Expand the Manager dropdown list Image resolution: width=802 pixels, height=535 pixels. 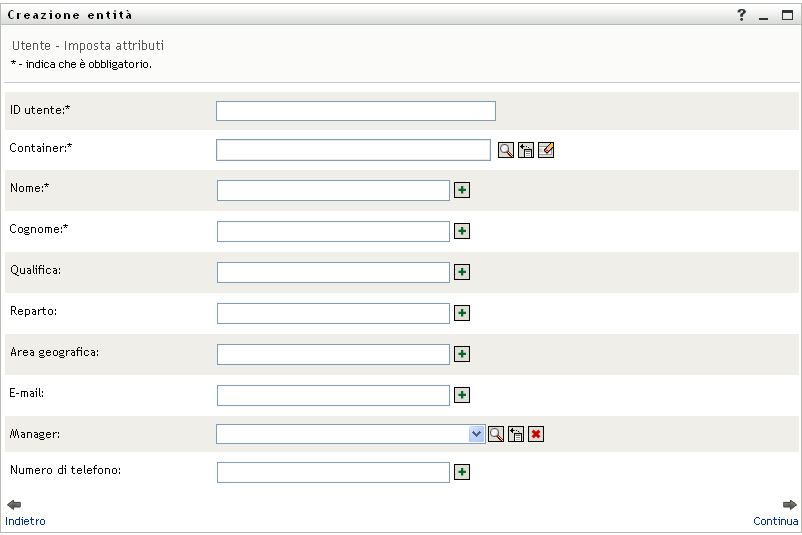point(477,434)
